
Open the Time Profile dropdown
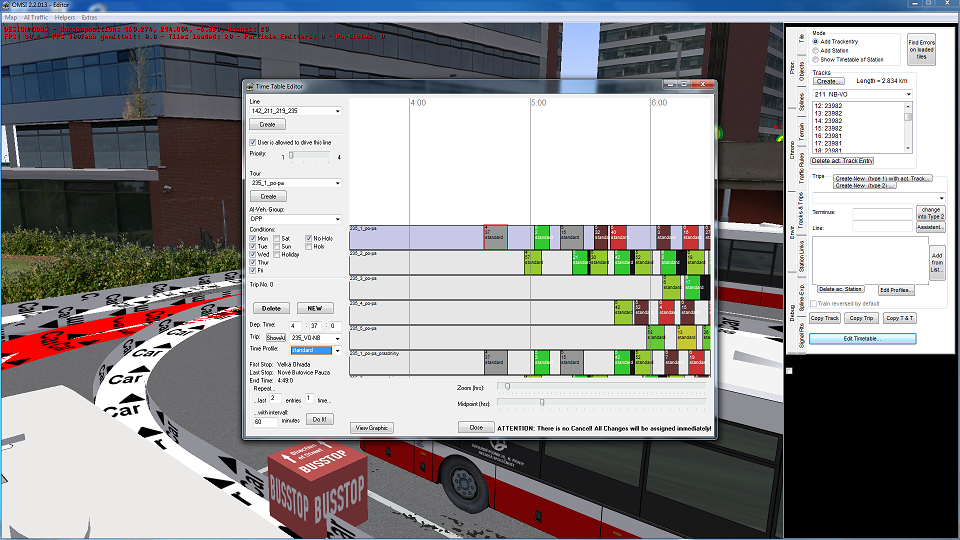(337, 351)
